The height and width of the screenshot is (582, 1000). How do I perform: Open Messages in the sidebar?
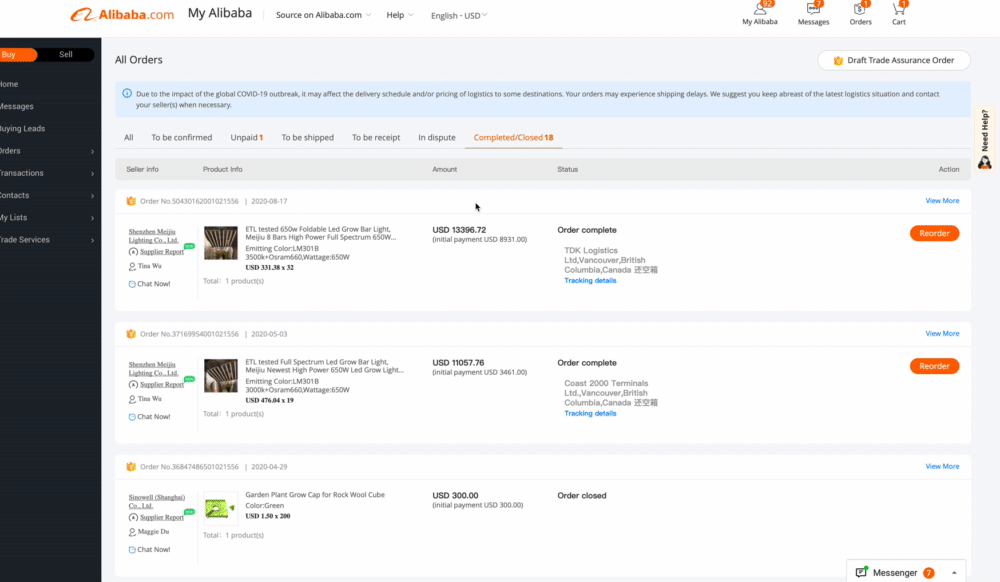tap(17, 106)
